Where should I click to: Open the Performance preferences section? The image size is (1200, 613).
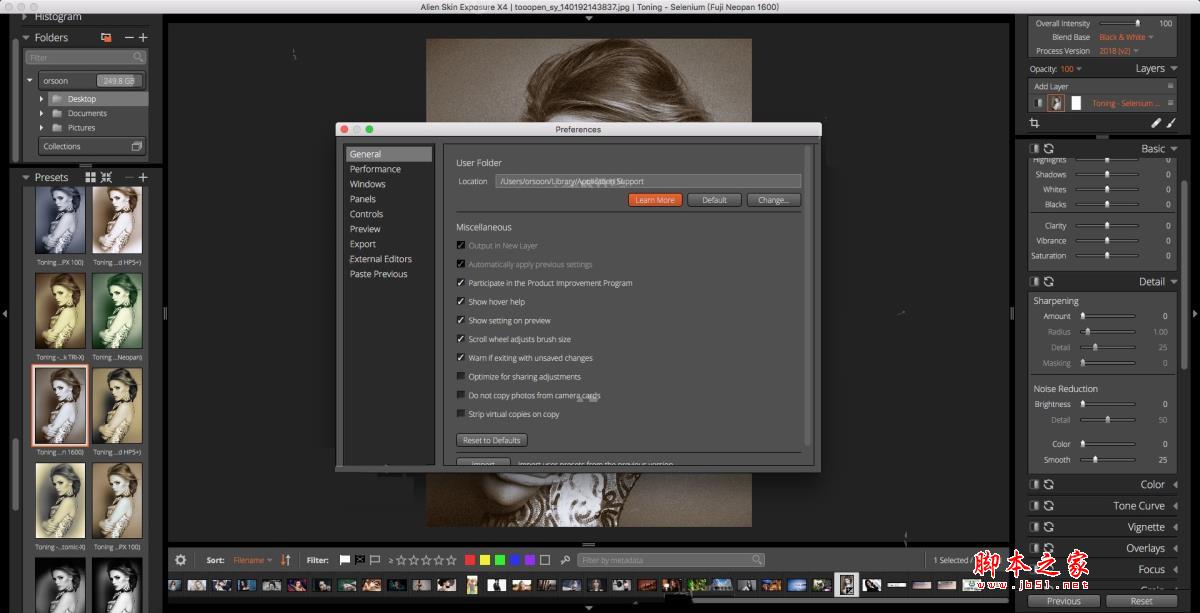(375, 169)
